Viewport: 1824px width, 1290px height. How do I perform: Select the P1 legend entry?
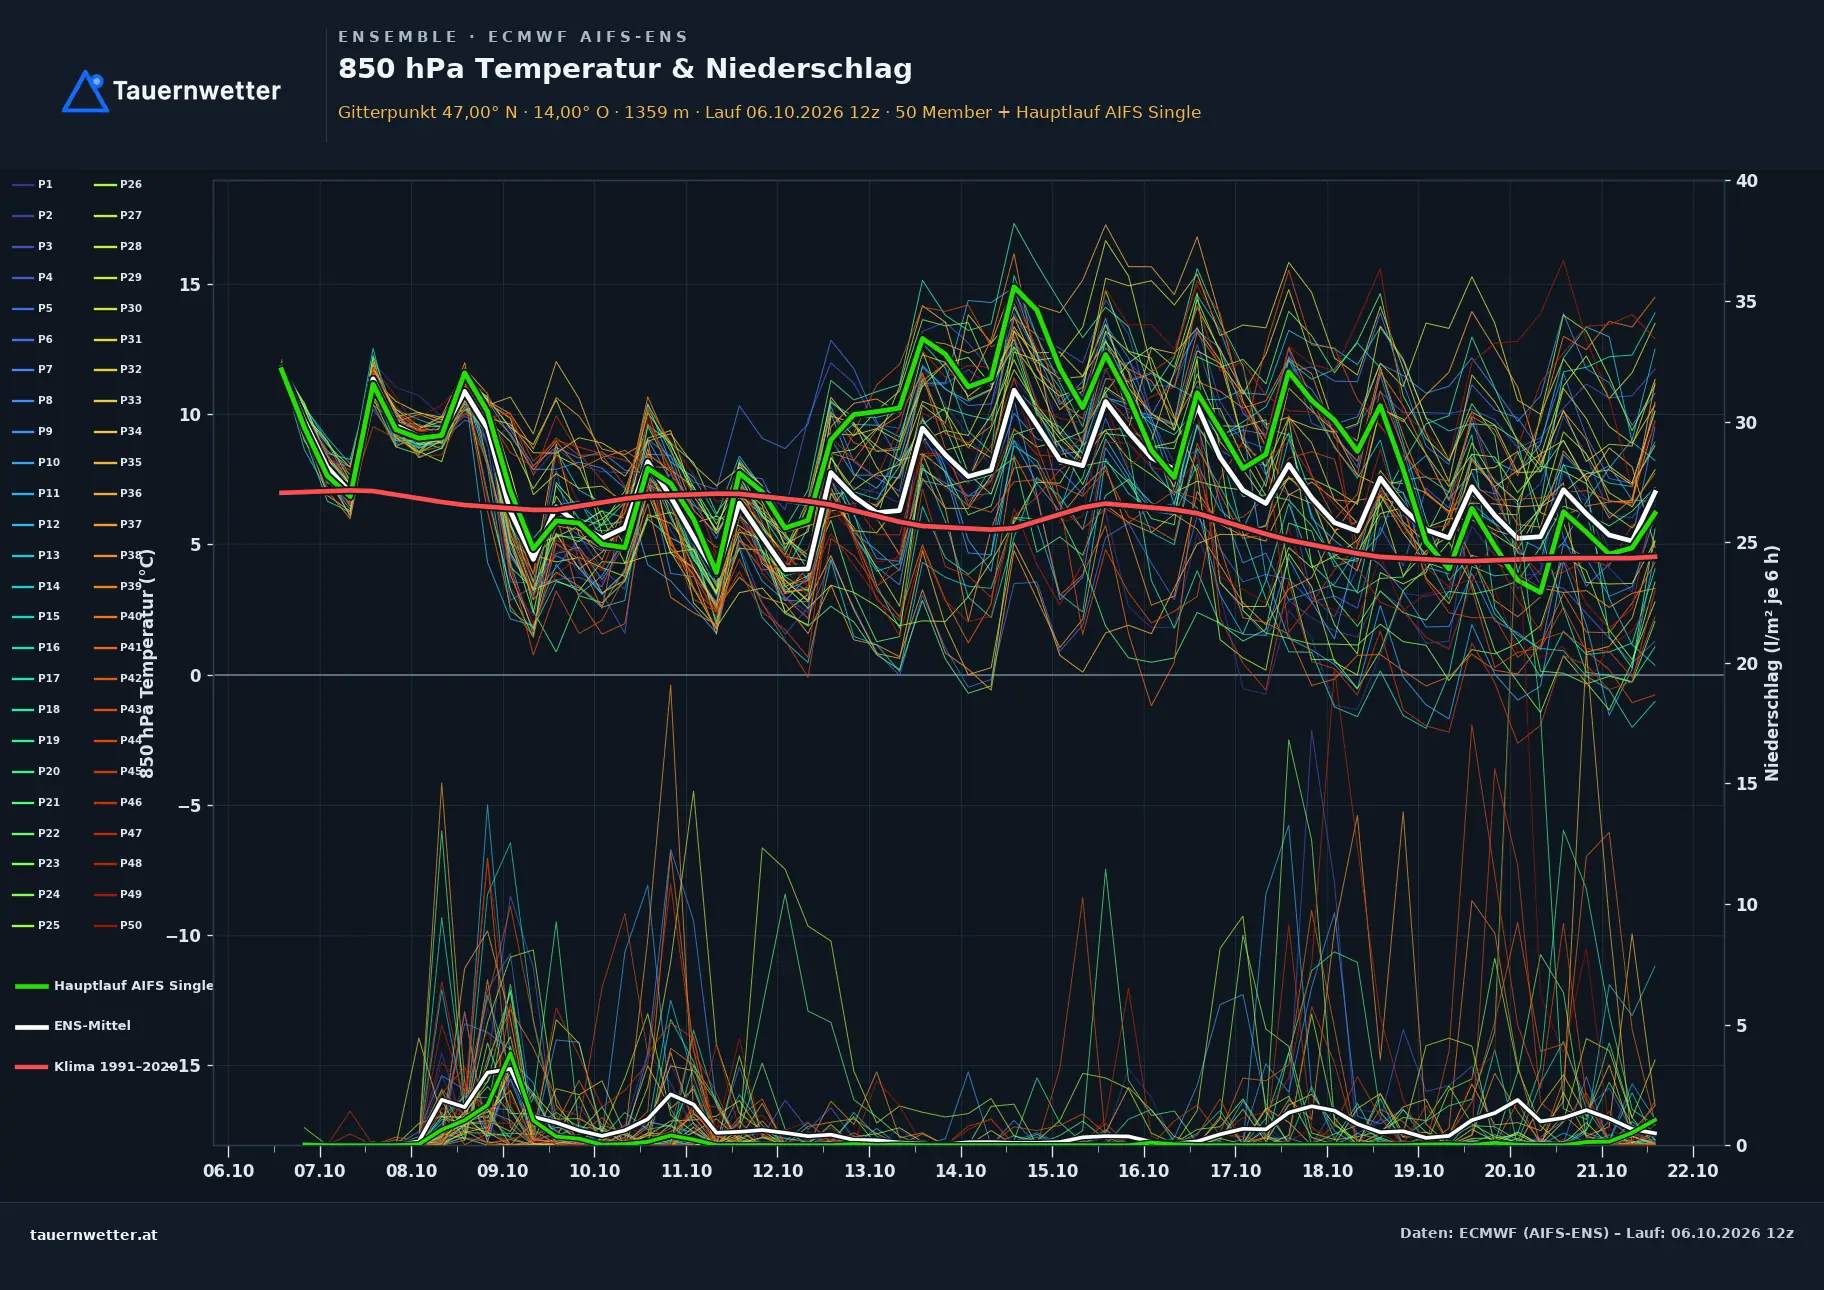tap(33, 184)
